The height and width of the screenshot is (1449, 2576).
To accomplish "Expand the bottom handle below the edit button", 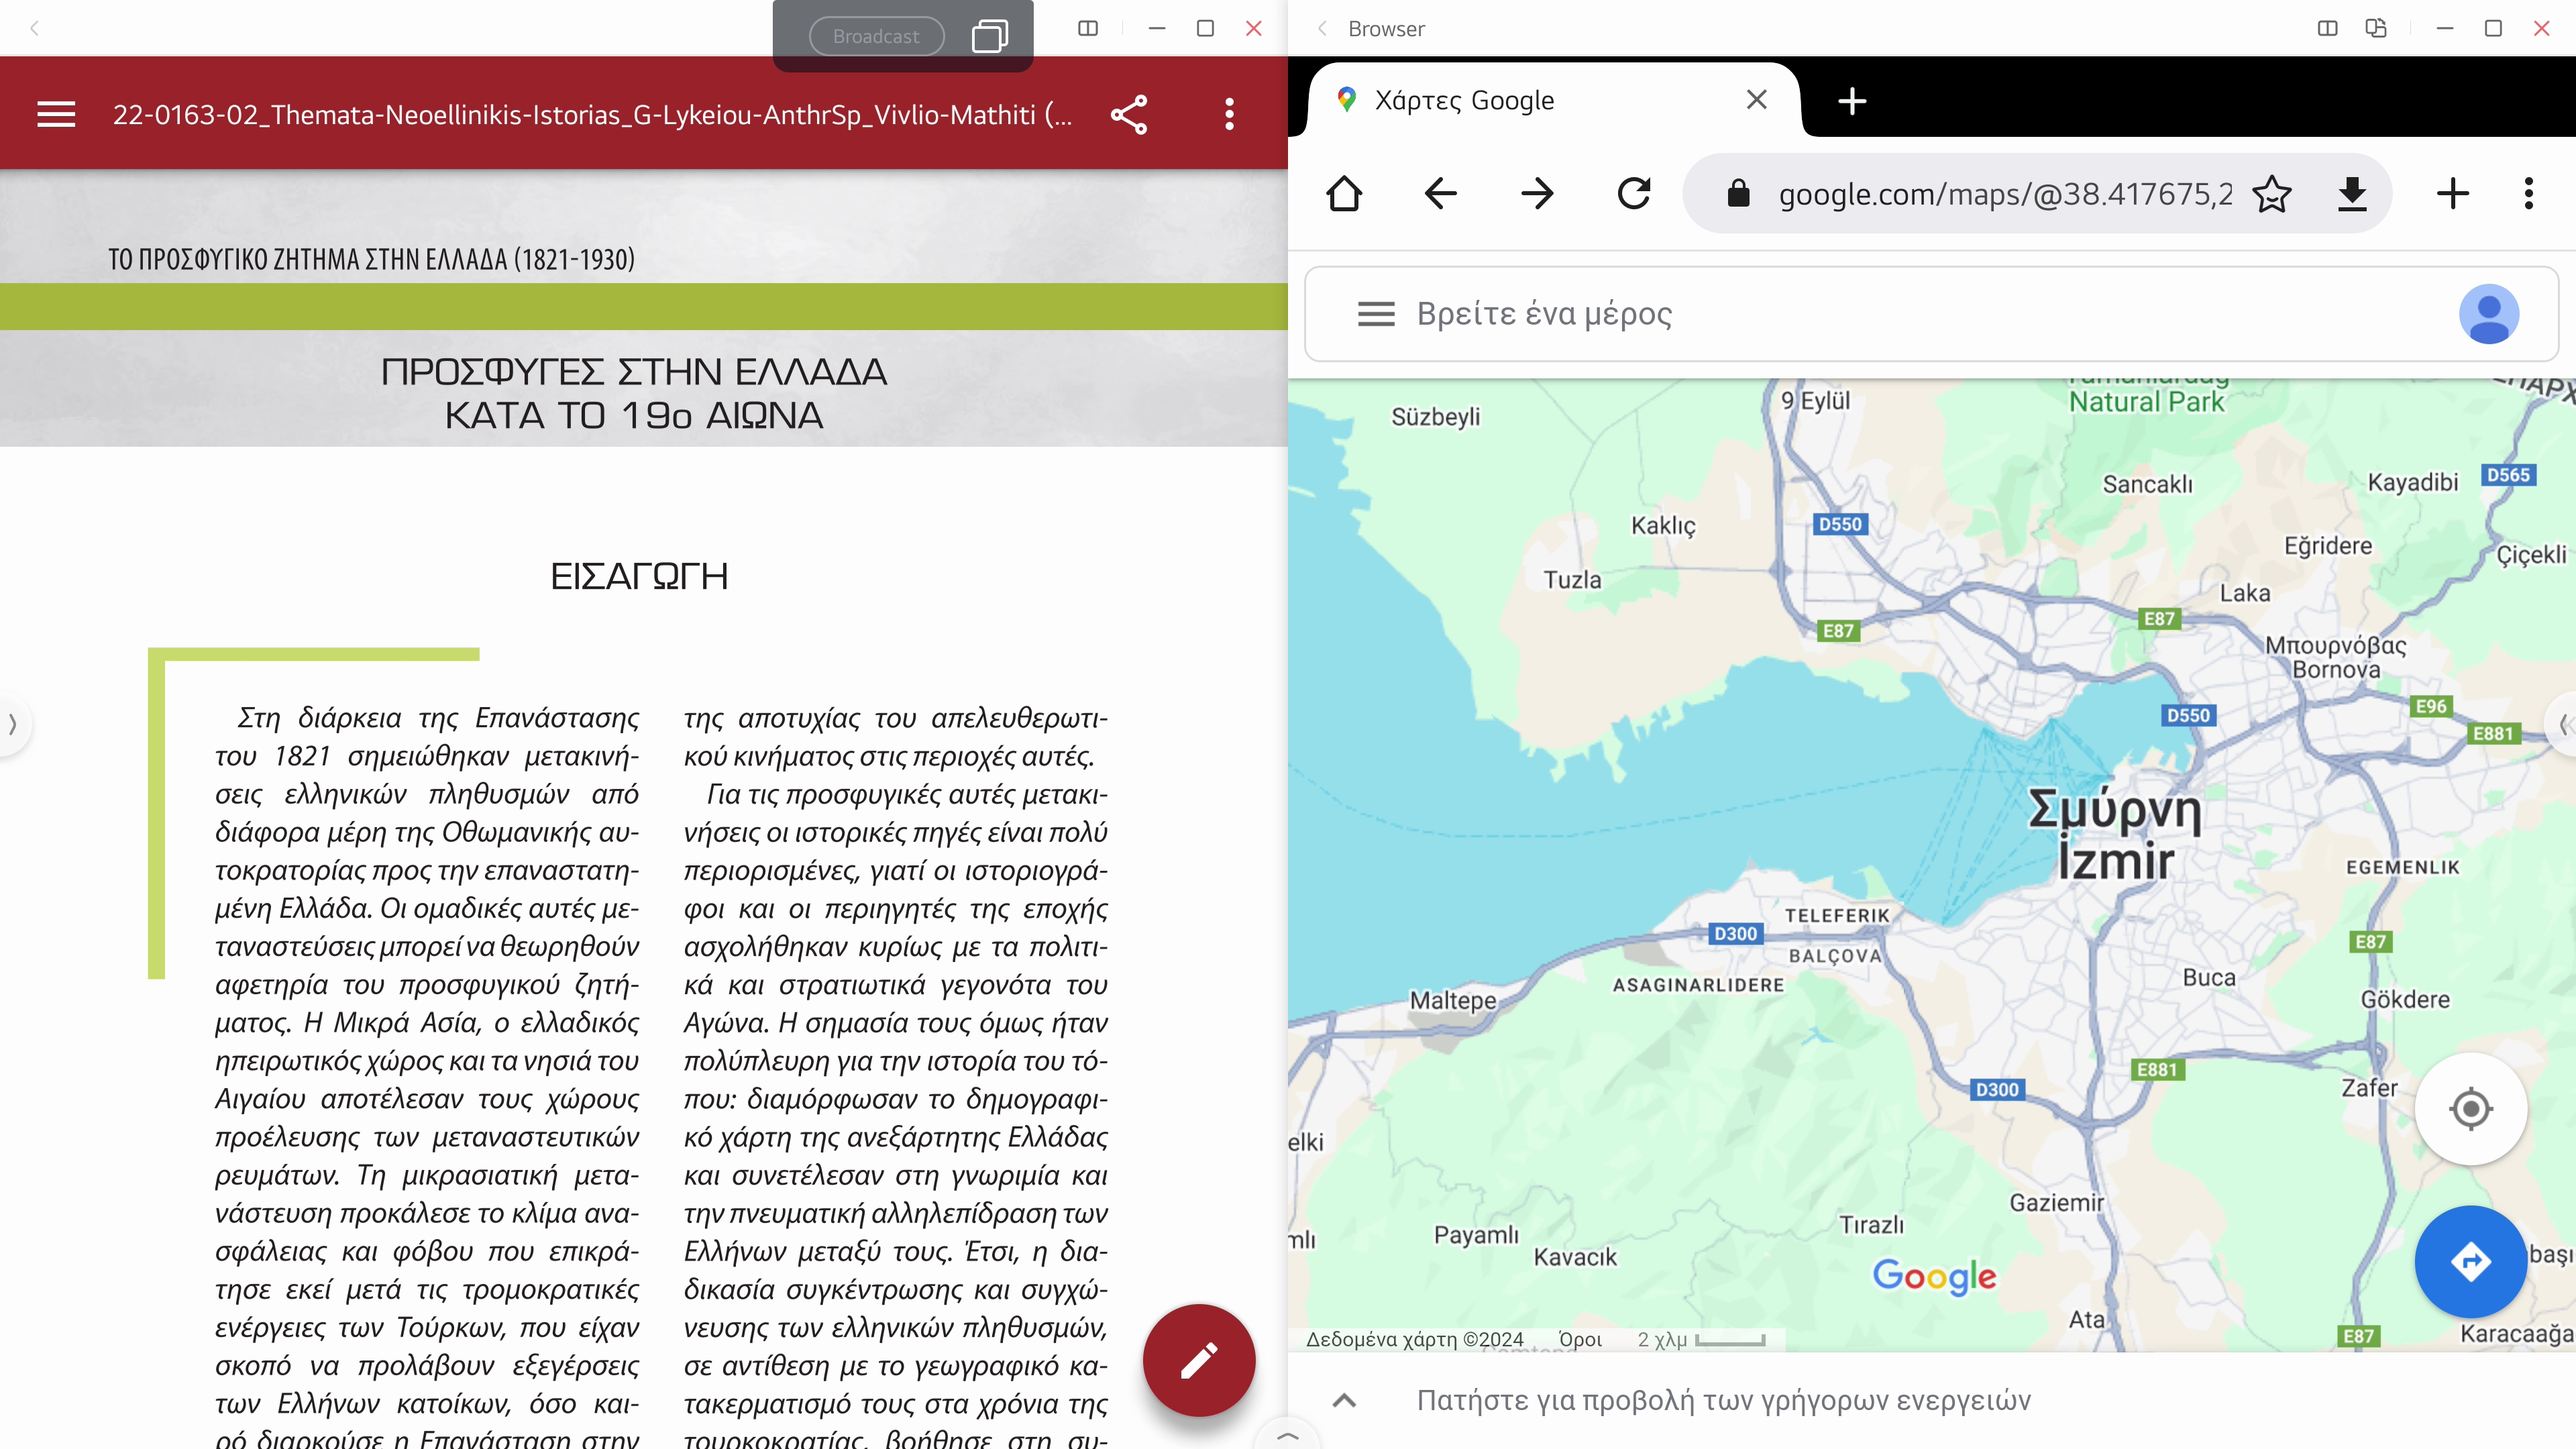I will [x=1288, y=1435].
